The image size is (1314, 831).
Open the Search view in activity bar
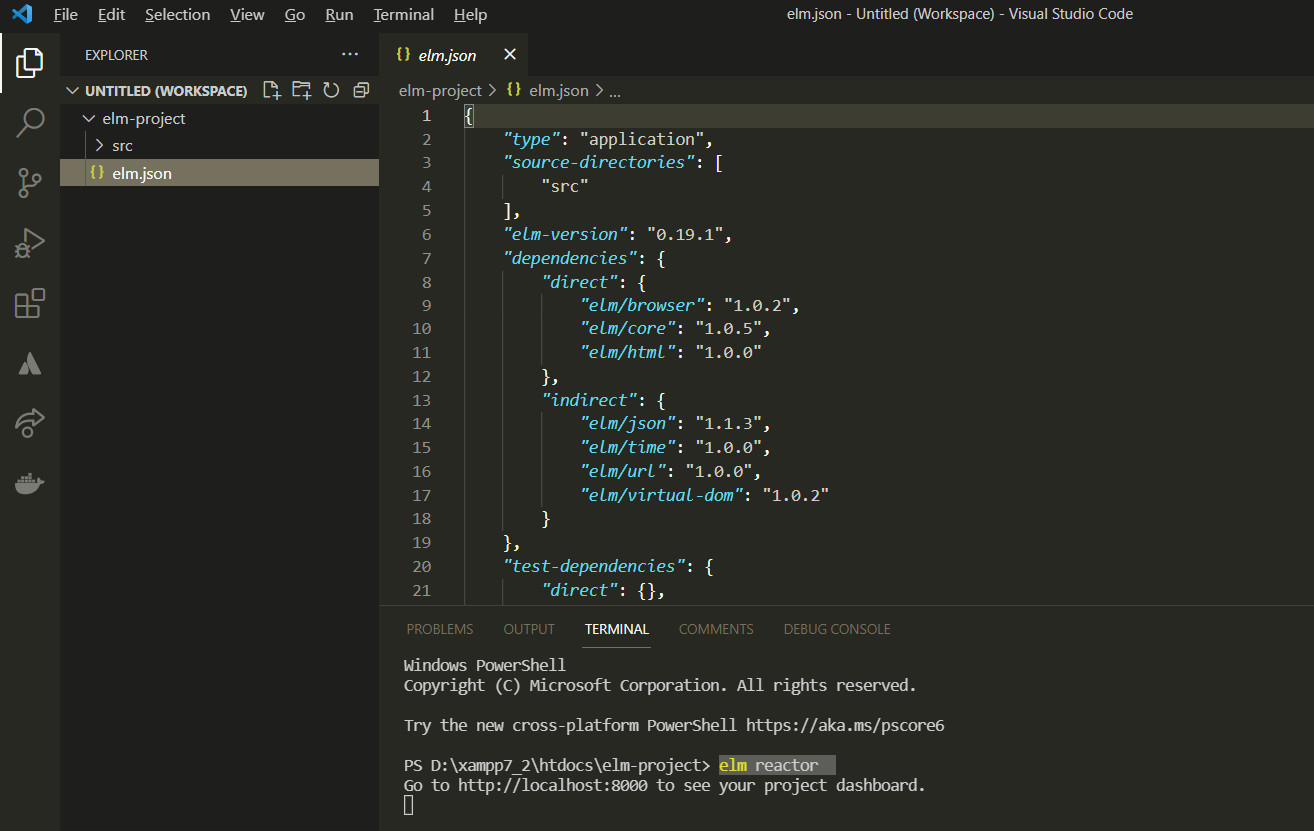[29, 122]
